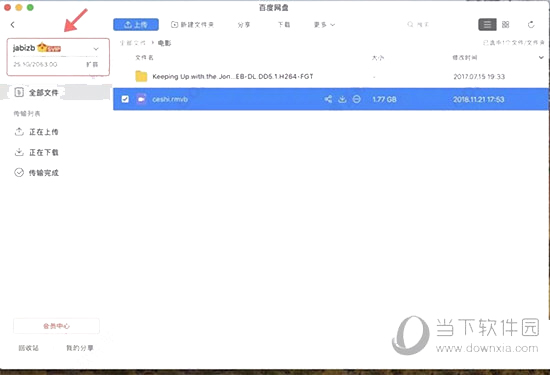Click the transfer complete checkmark icon
Screen dimensions: 550x375
(19, 173)
